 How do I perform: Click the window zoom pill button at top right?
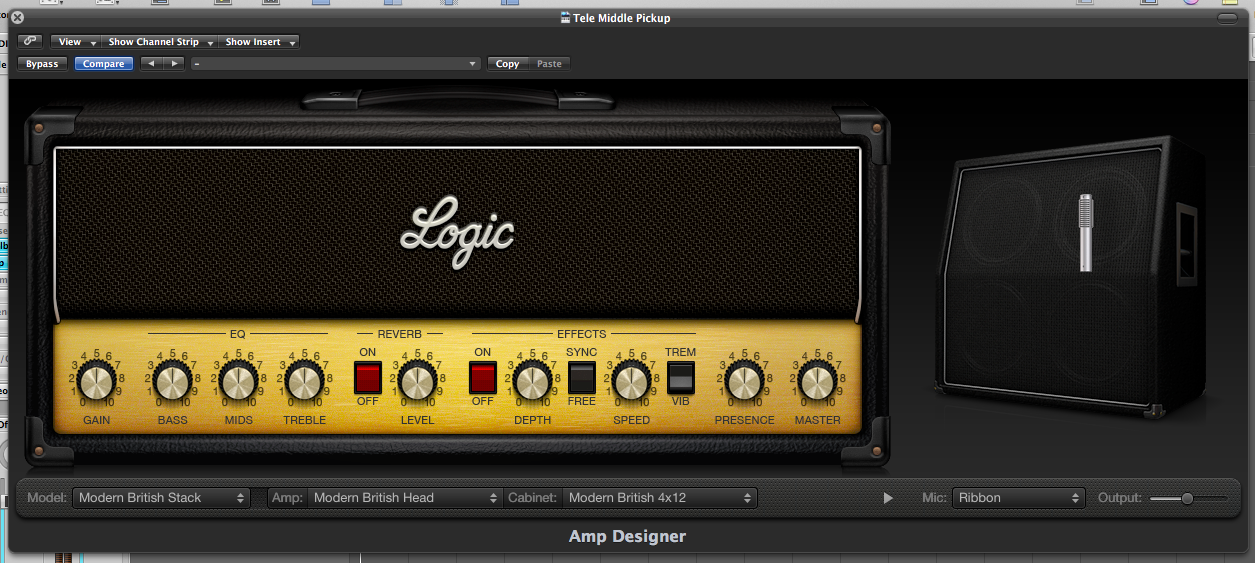click(1226, 18)
